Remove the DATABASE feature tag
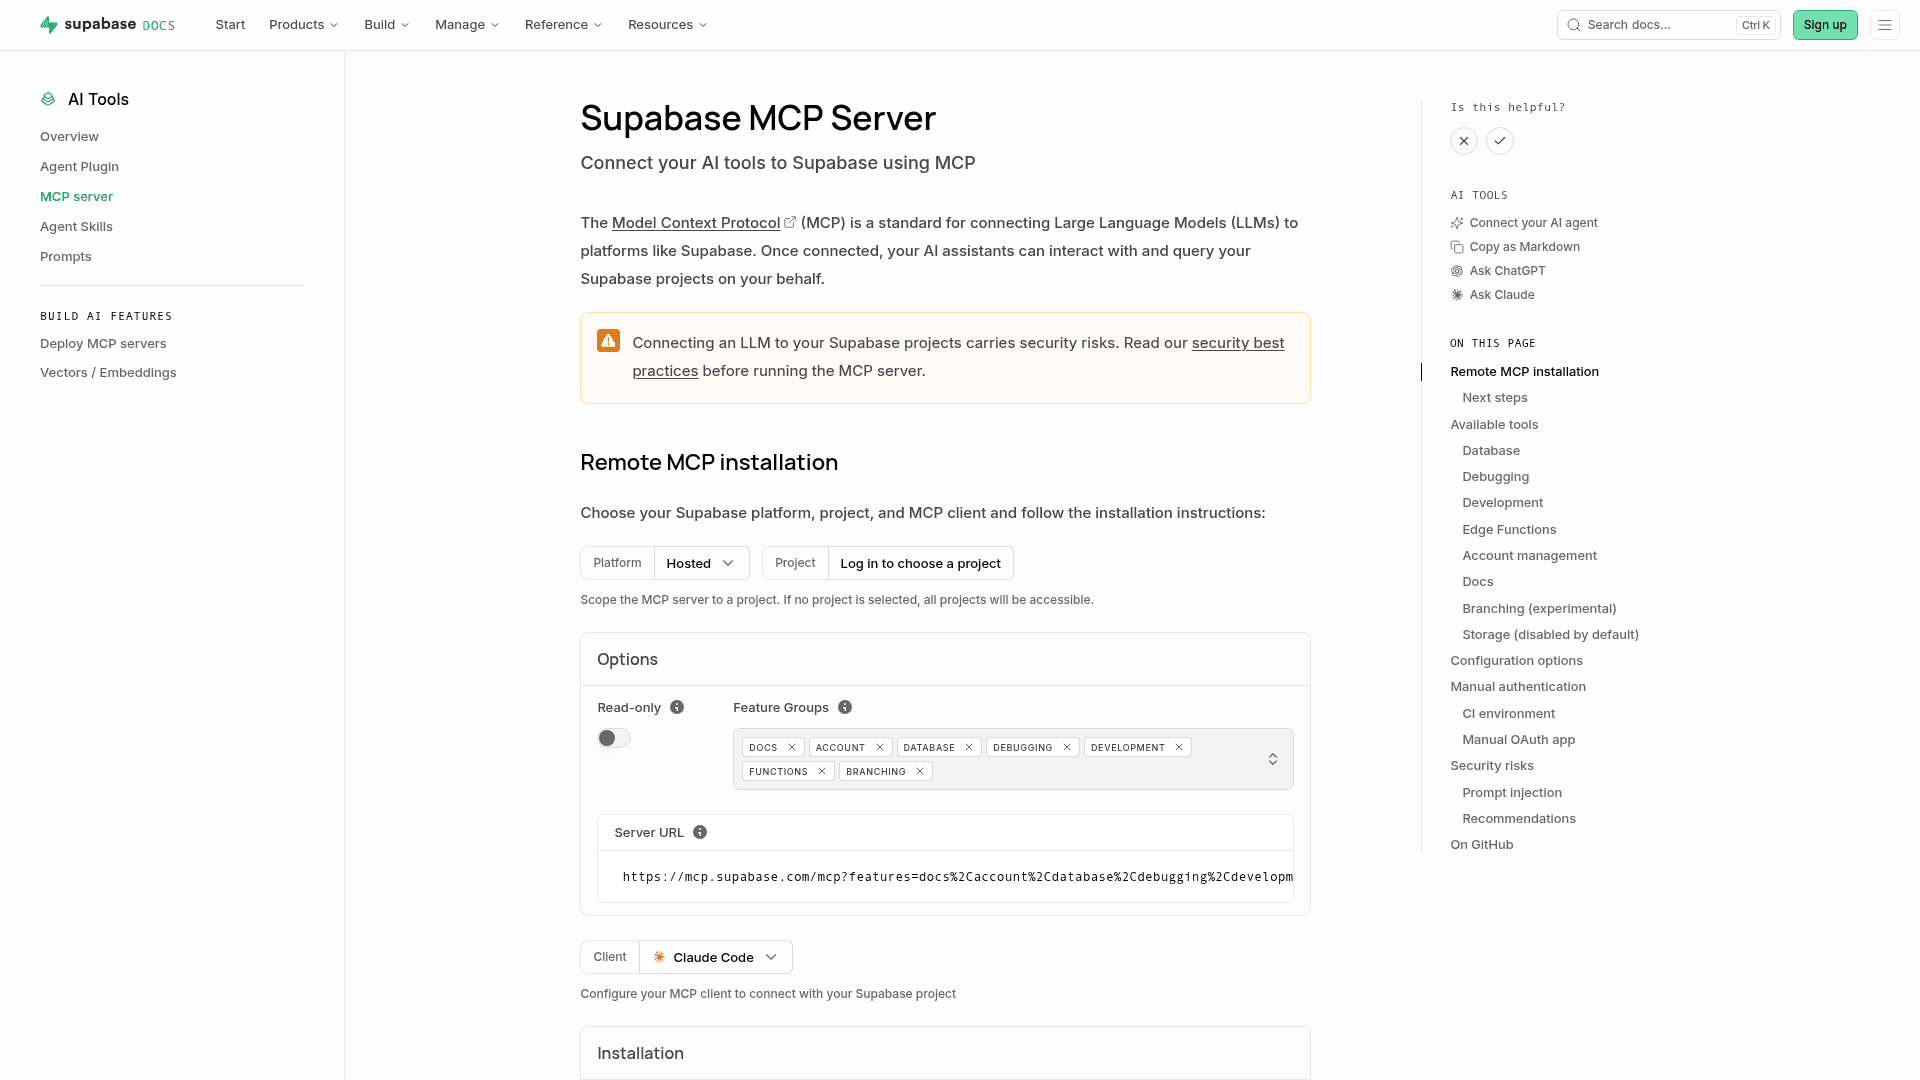 coord(969,747)
